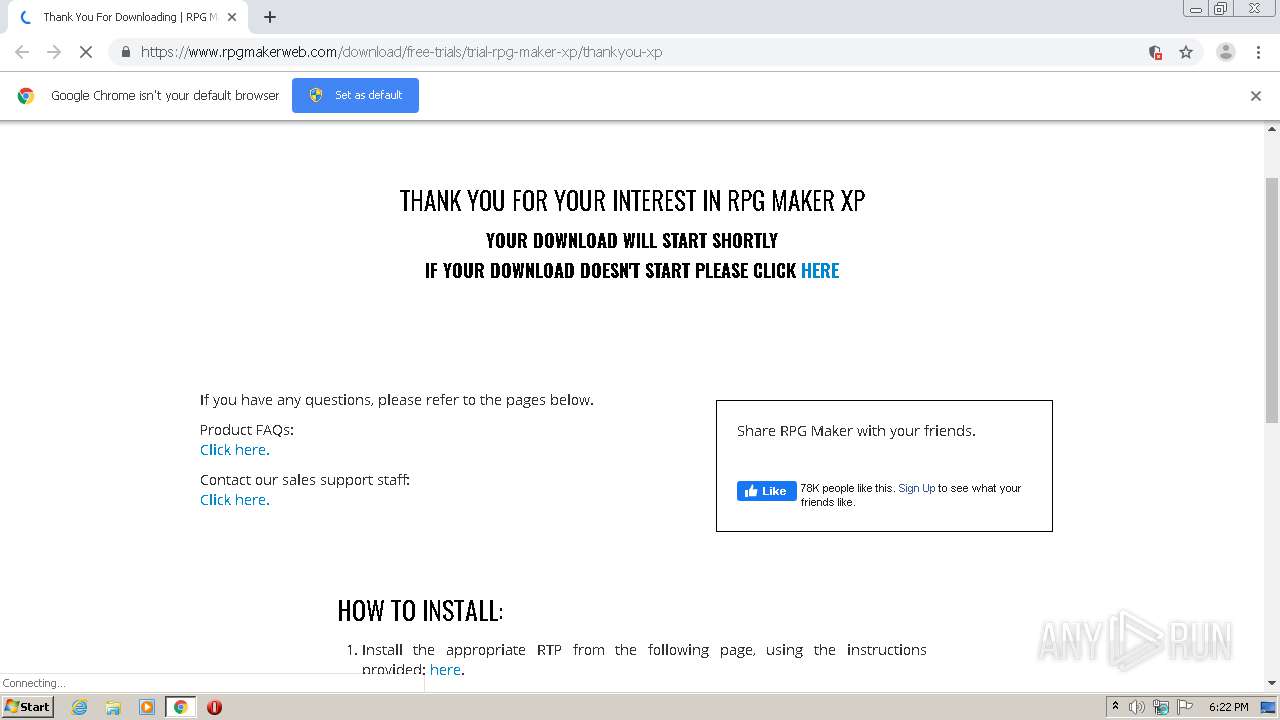Close the Thank You For Downloading tab

click(x=232, y=17)
